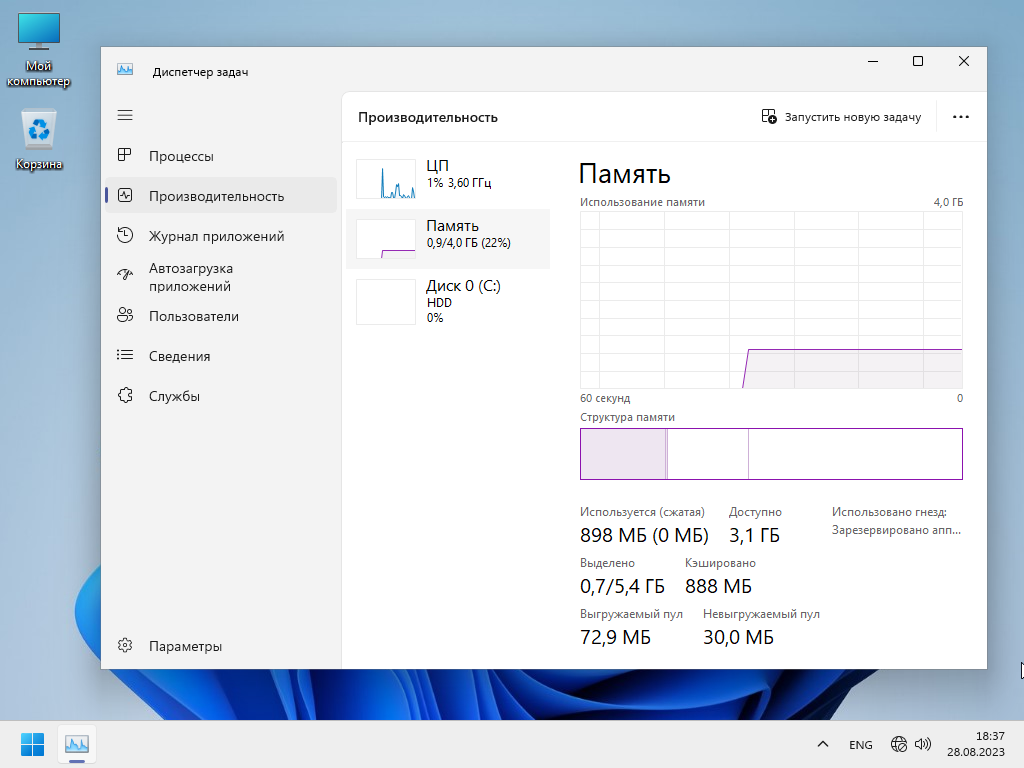Click the Services puzzle icon
This screenshot has width=1024, height=768.
[x=125, y=395]
